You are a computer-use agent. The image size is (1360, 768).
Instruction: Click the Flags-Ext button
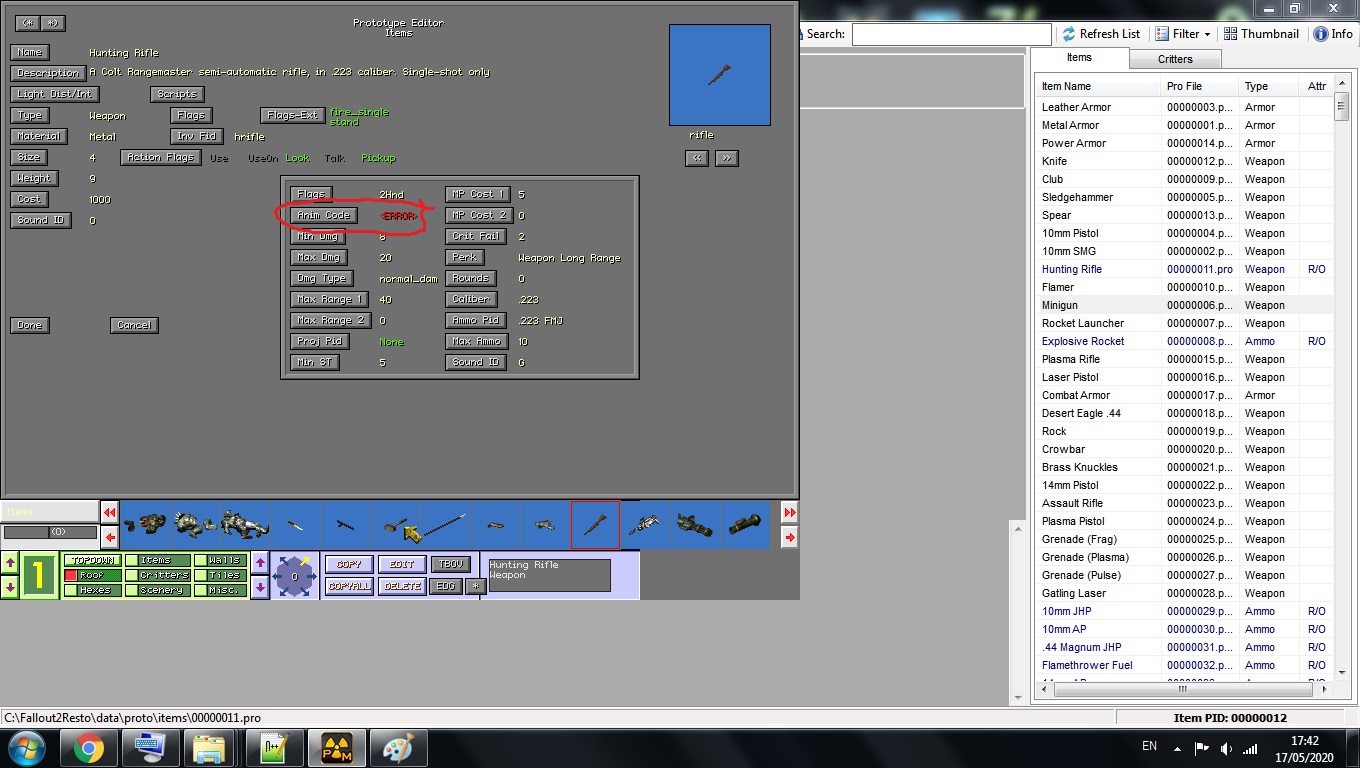click(x=292, y=115)
